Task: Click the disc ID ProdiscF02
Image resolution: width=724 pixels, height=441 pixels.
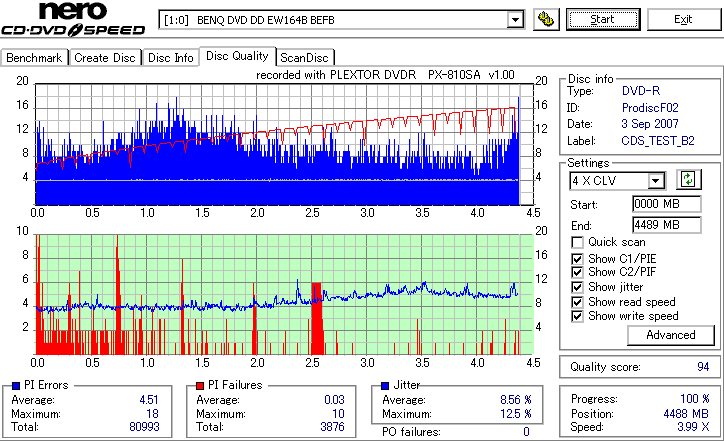Action: [x=650, y=108]
